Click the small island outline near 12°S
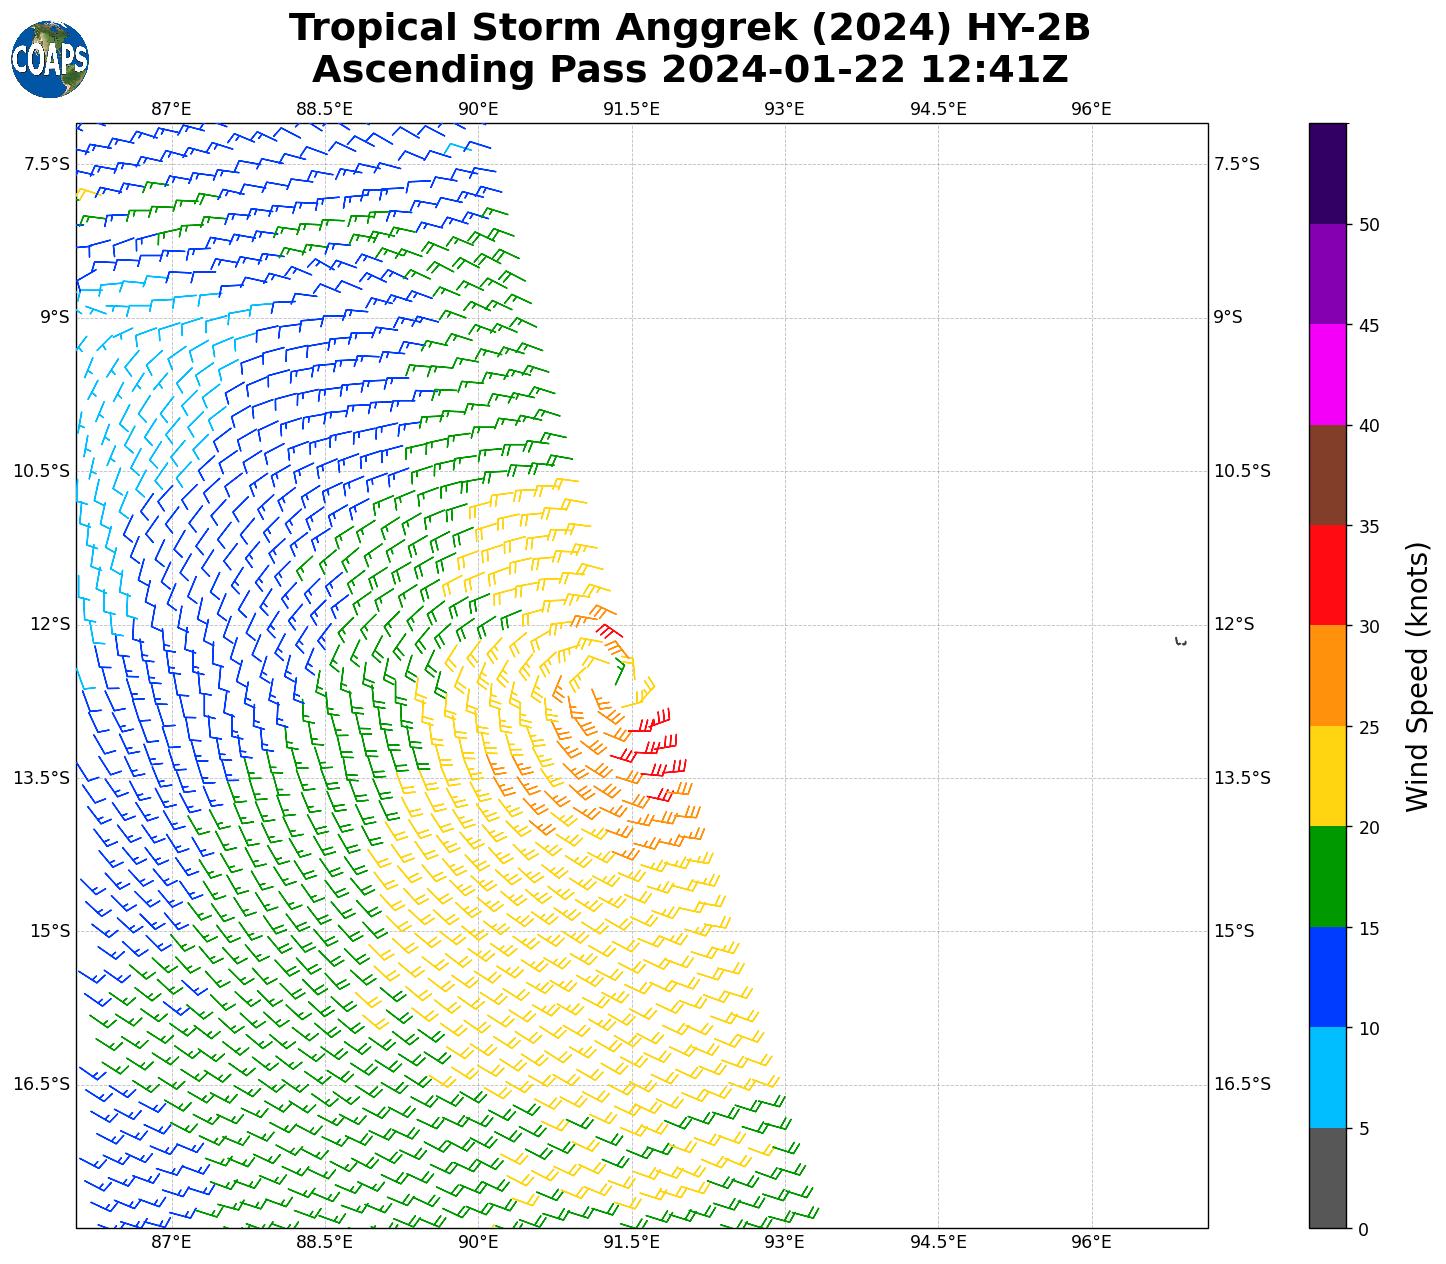This screenshot has height=1264, width=1446. click(1181, 642)
